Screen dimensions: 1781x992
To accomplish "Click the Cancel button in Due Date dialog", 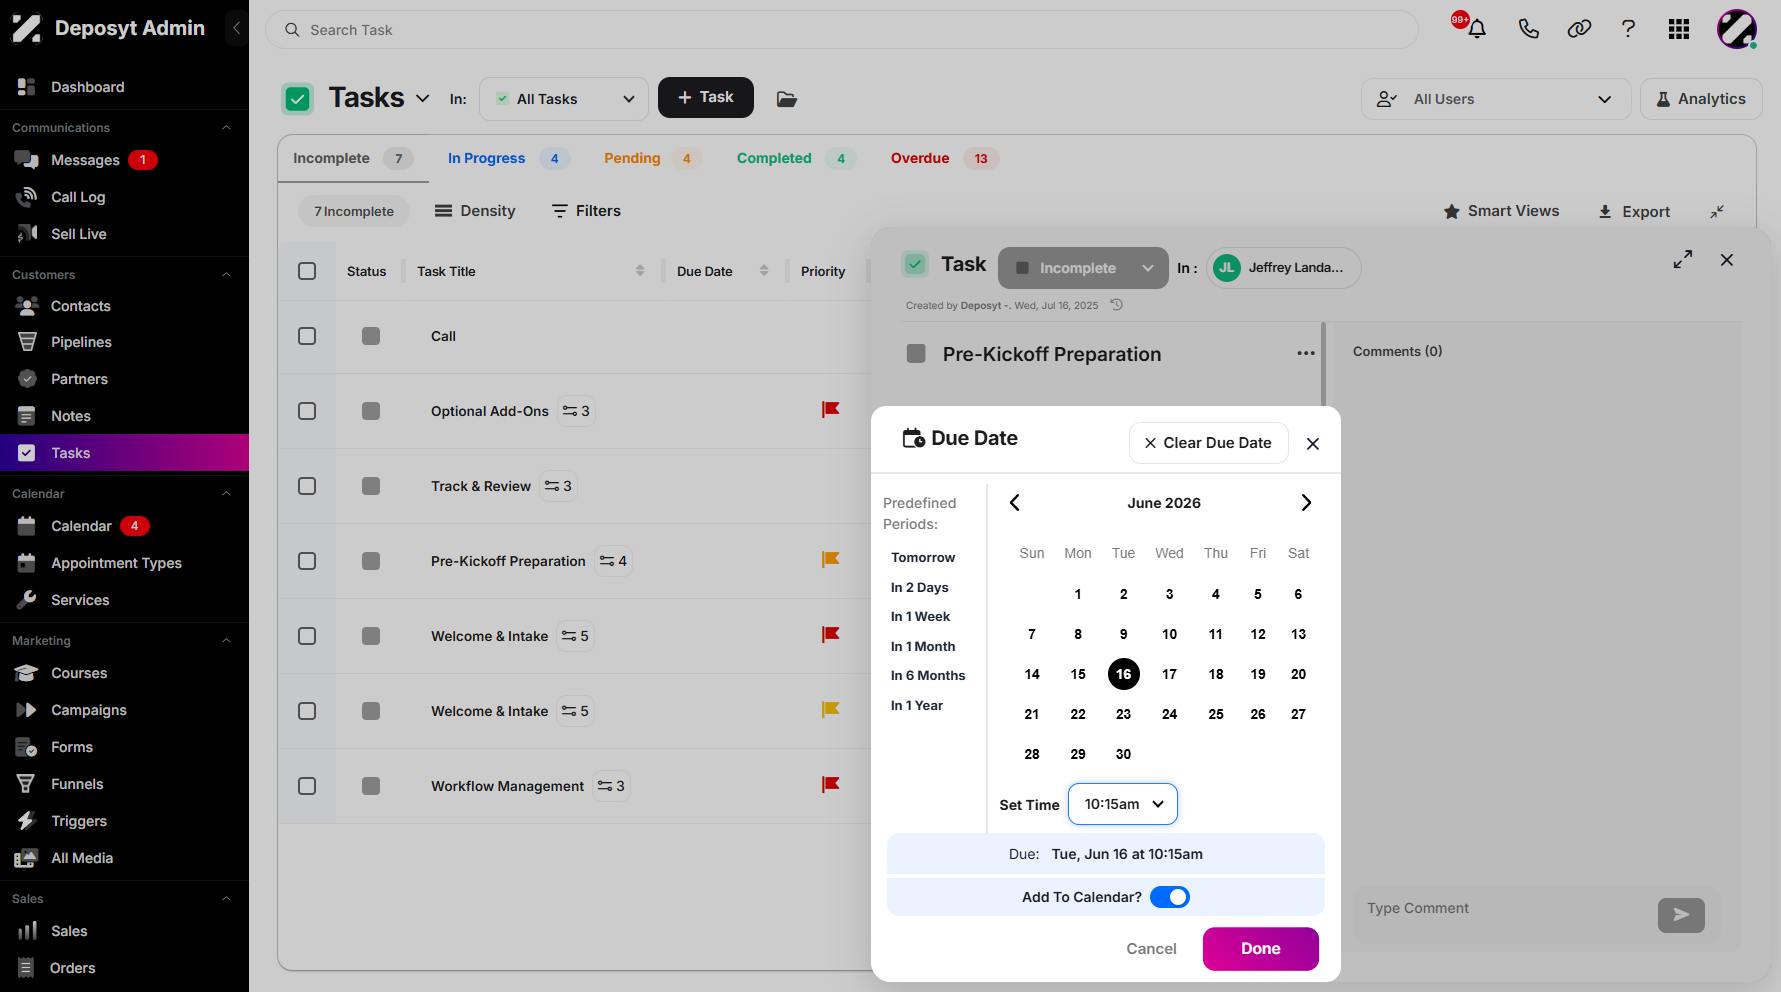I will coord(1151,949).
